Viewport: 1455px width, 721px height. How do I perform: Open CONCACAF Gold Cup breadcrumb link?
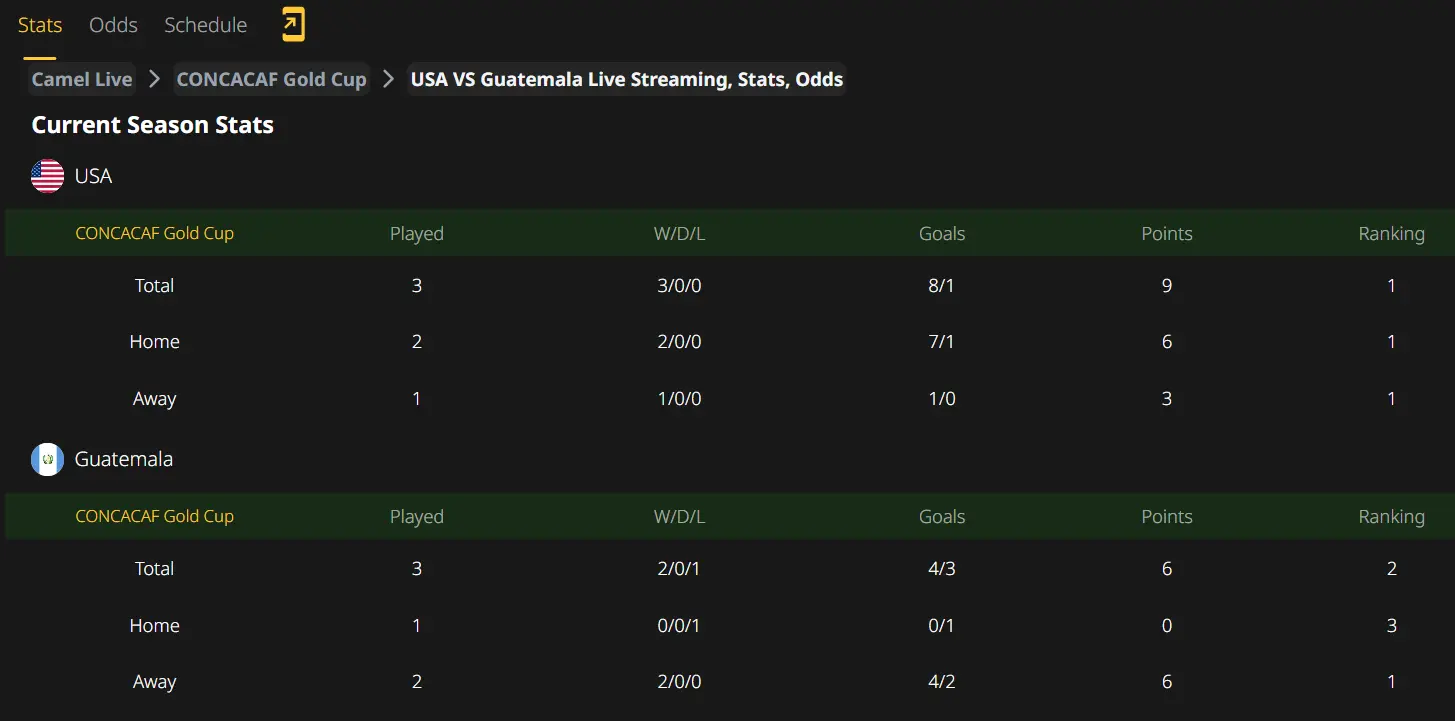(x=272, y=79)
